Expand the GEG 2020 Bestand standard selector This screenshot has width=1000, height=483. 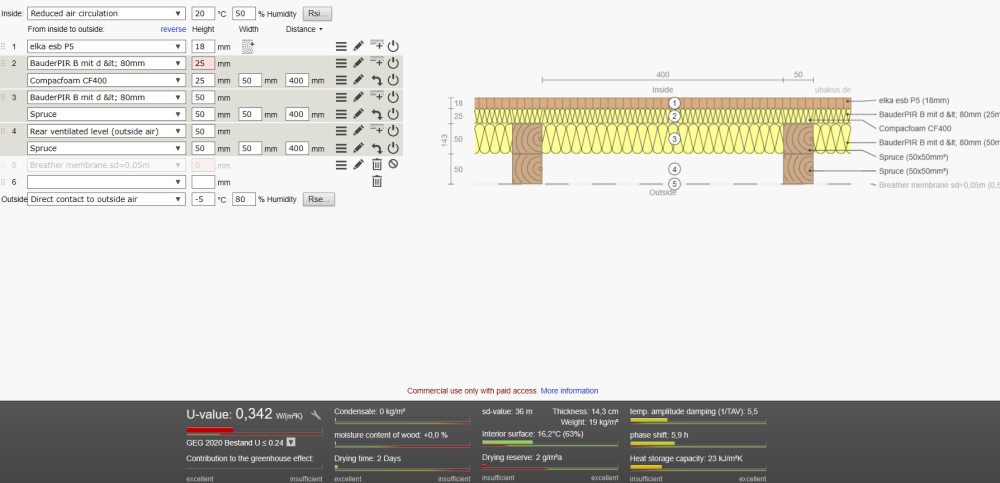pyautogui.click(x=291, y=442)
